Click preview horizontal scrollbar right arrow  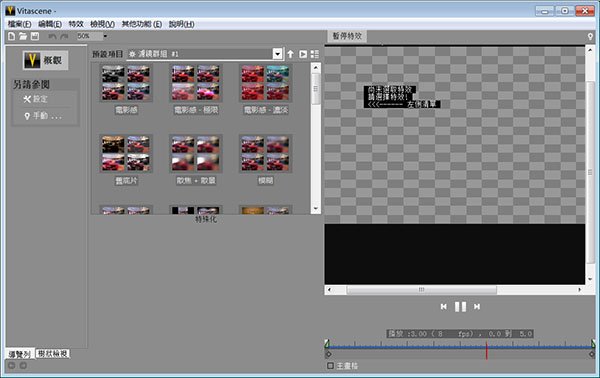[x=580, y=290]
